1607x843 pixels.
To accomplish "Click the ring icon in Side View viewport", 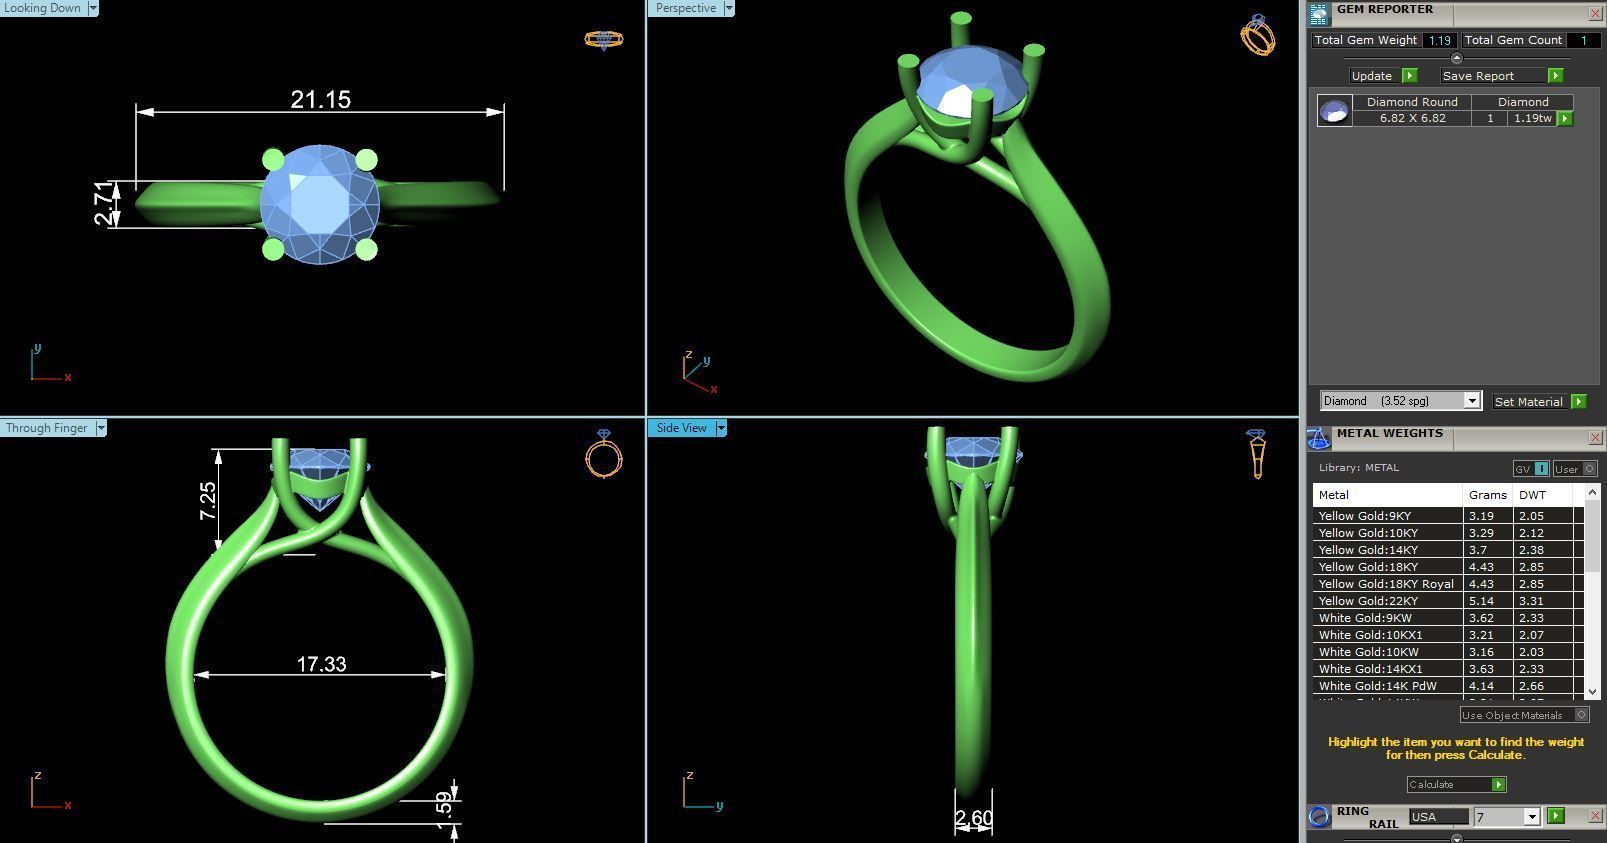I will click(1257, 454).
